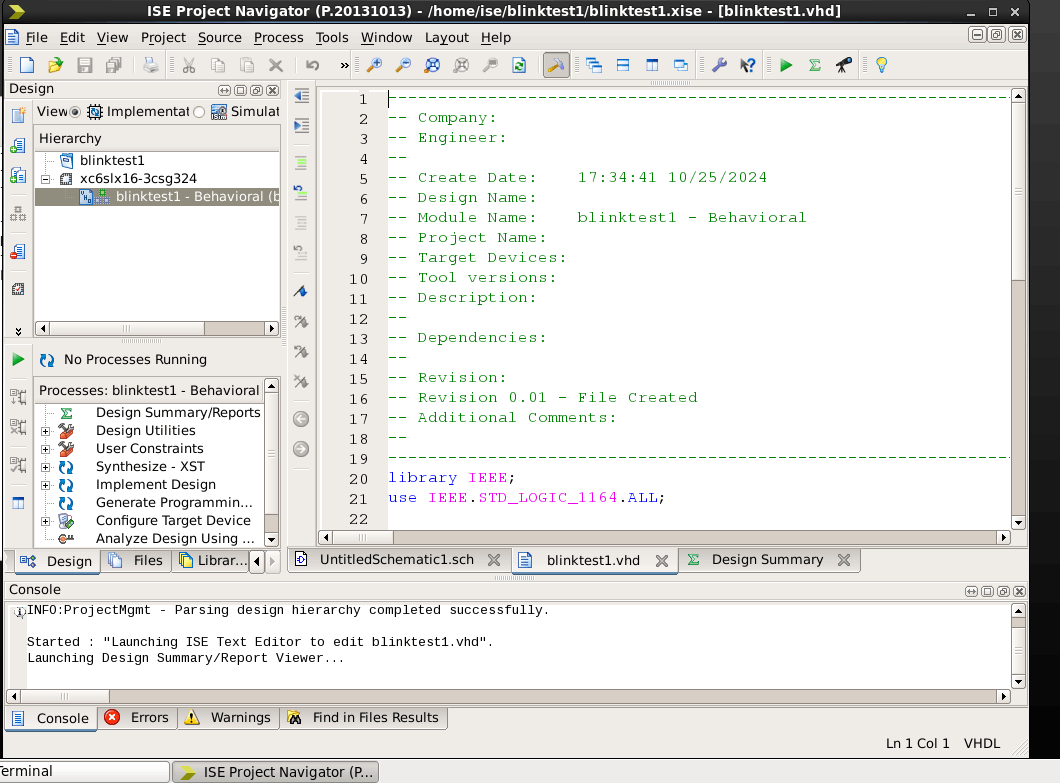Image resolution: width=1060 pixels, height=783 pixels.
Task: Expand the Synthesize - XST process
Action: [46, 467]
